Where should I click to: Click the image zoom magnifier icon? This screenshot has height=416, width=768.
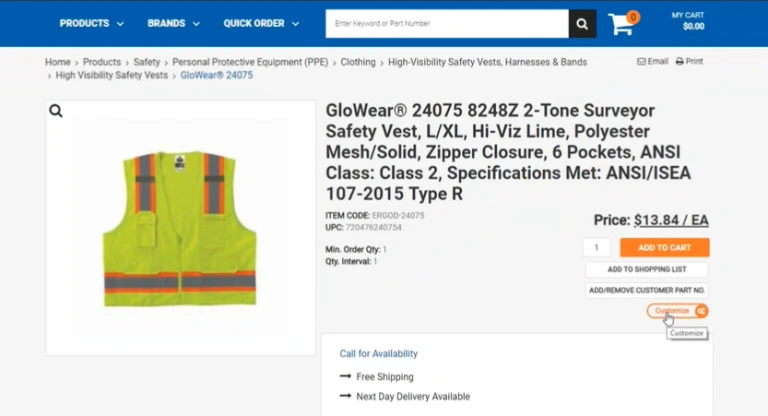pos(56,111)
